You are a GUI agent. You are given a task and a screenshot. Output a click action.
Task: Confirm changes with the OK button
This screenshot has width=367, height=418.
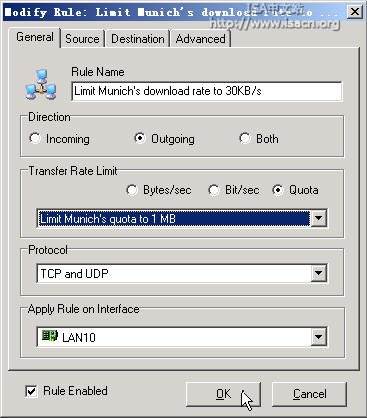[x=223, y=394]
